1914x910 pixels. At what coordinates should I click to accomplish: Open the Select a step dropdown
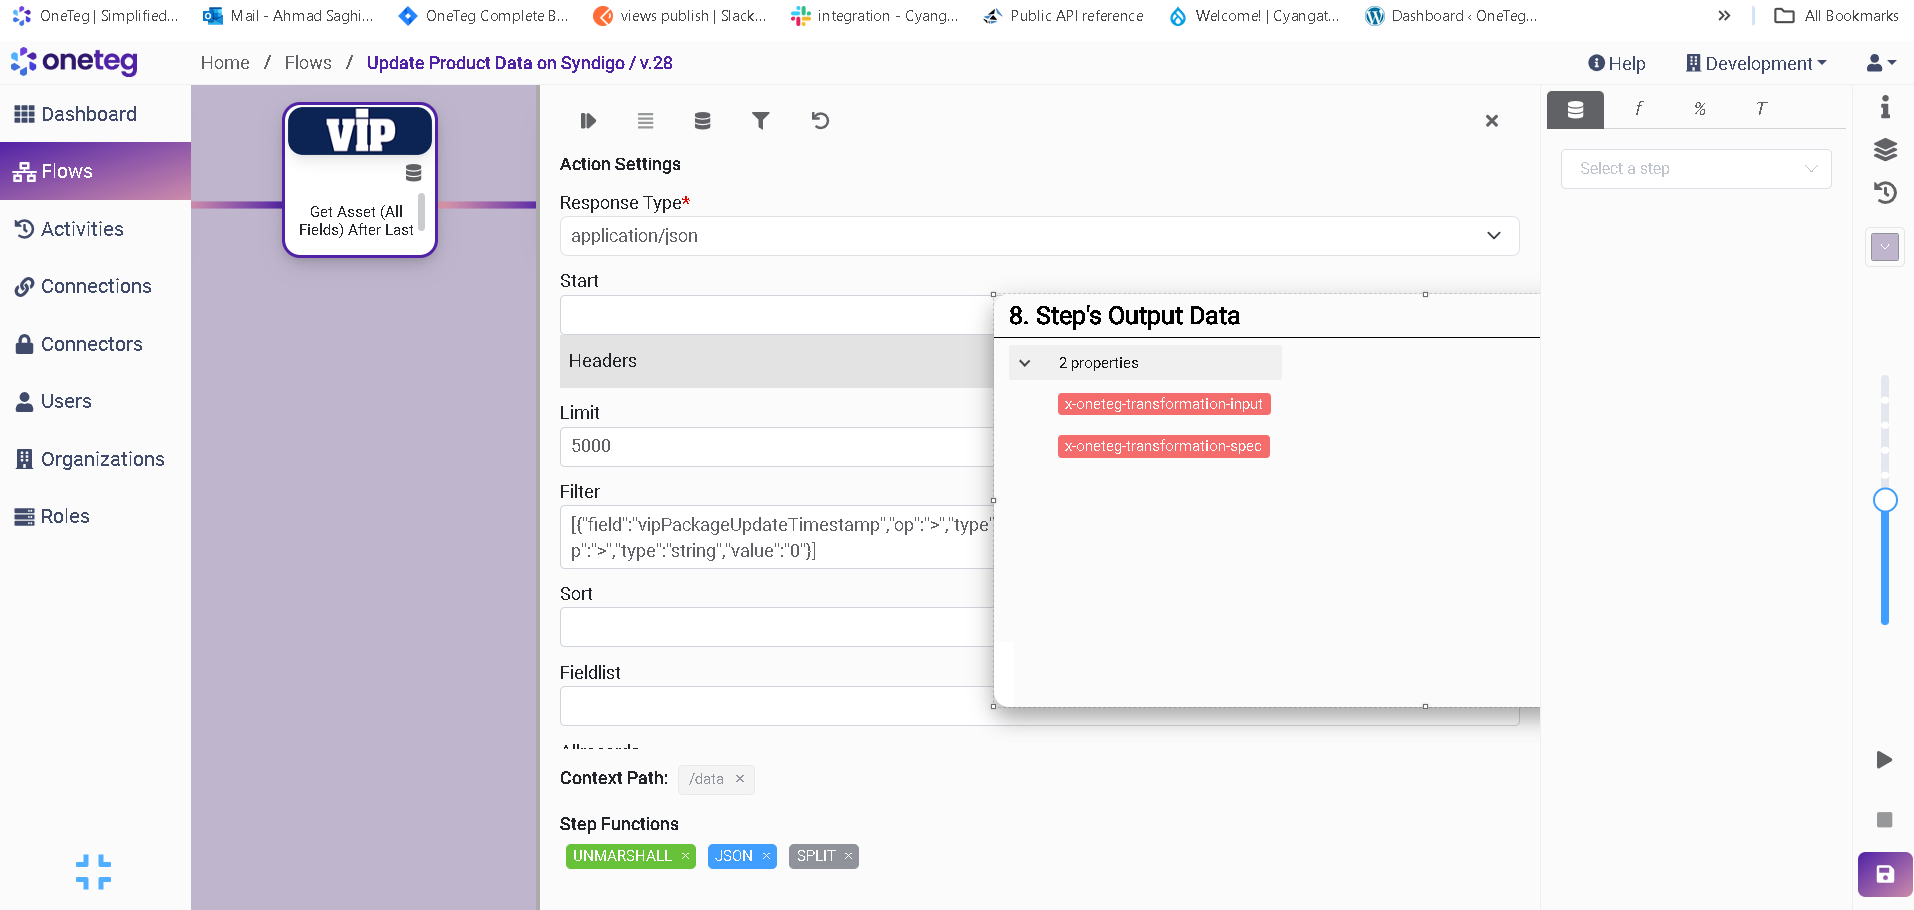(x=1695, y=169)
